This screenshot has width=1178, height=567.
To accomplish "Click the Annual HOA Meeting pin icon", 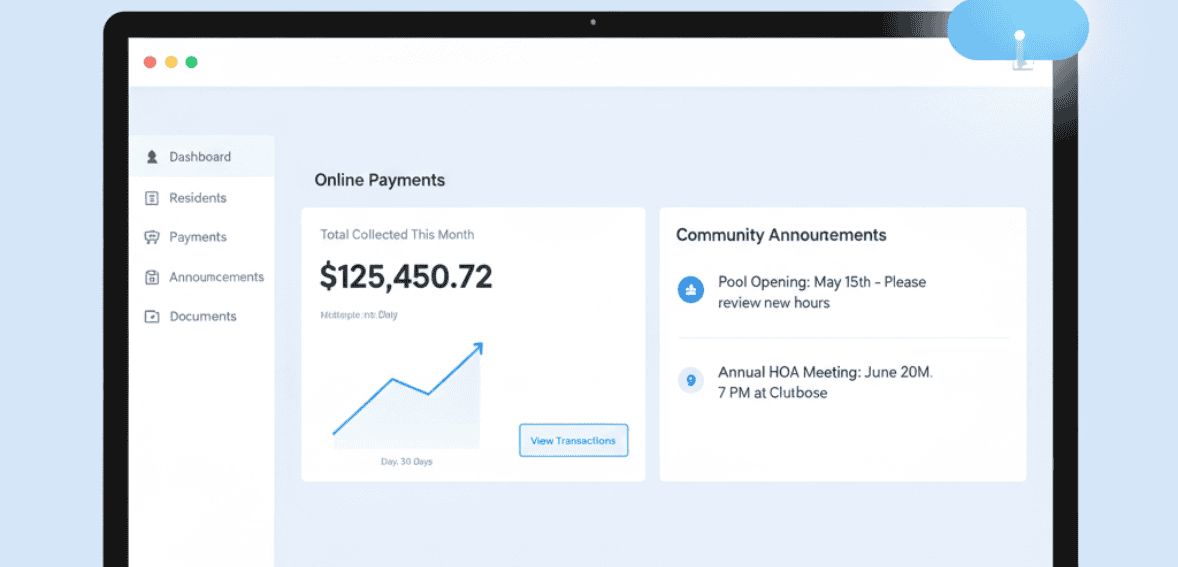I will click(x=690, y=380).
